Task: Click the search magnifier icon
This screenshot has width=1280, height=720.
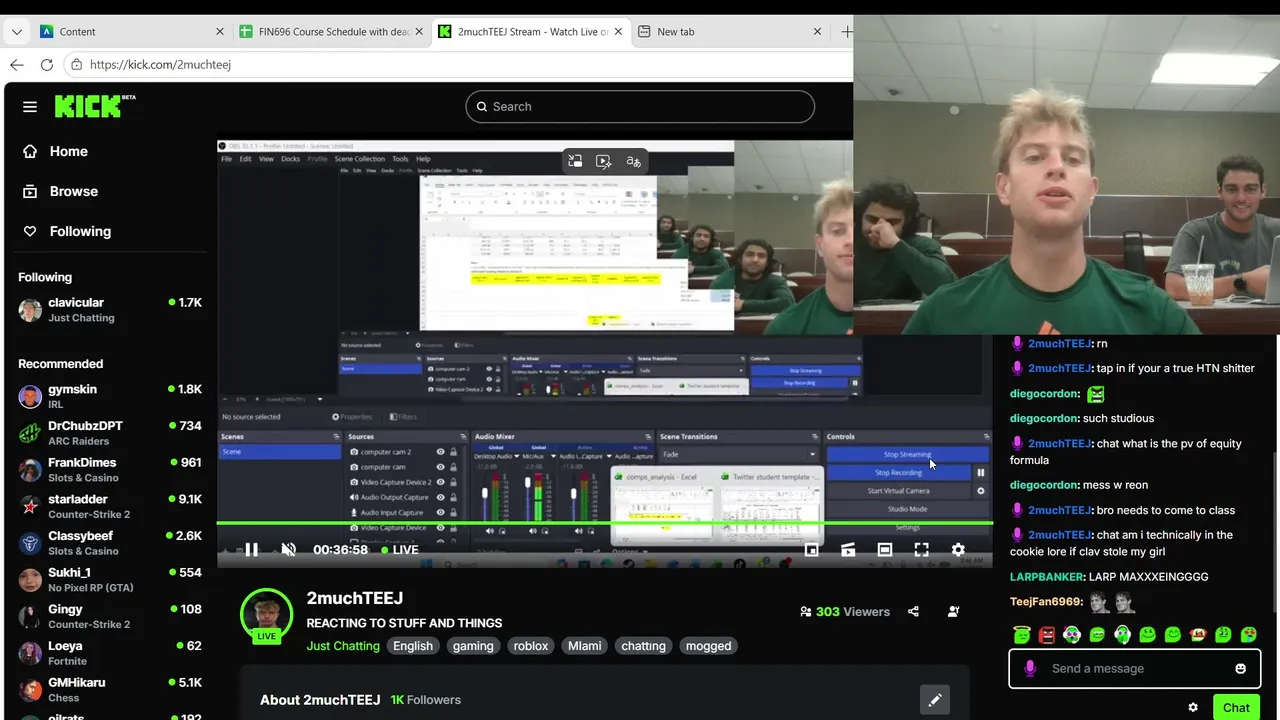Action: 481,107
